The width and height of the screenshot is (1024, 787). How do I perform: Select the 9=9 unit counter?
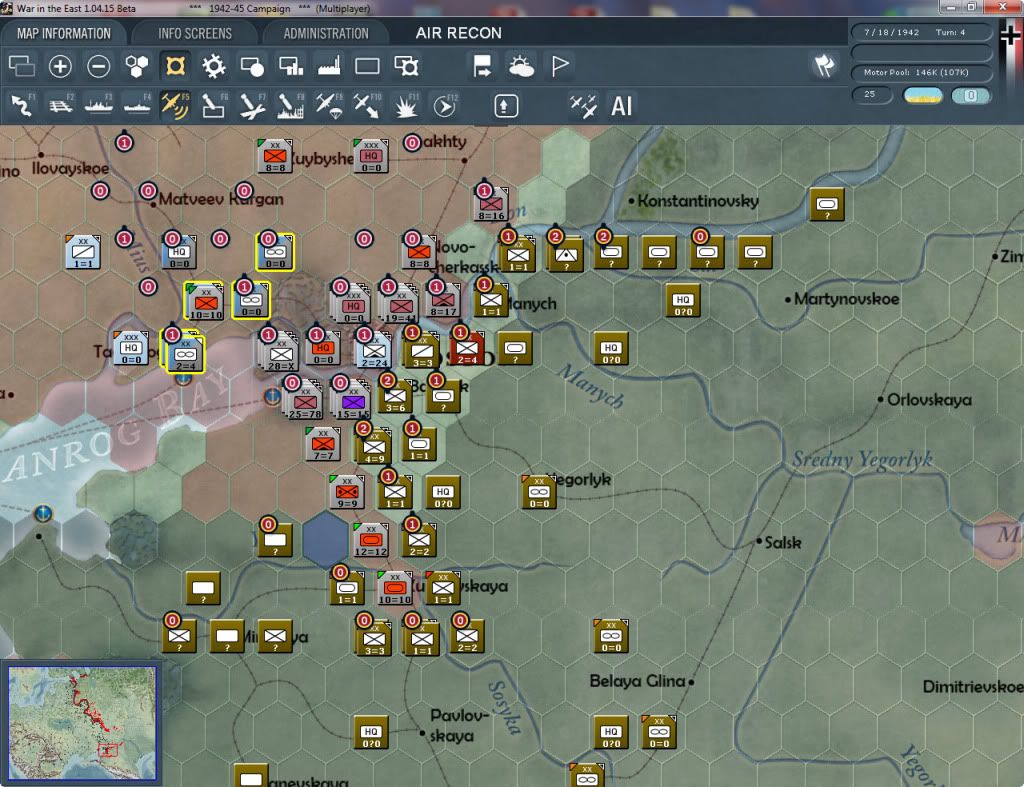click(347, 492)
